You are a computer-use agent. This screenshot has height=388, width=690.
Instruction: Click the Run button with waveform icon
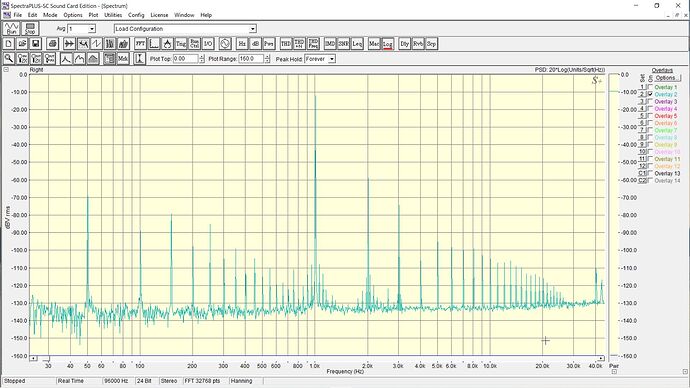tap(11, 29)
